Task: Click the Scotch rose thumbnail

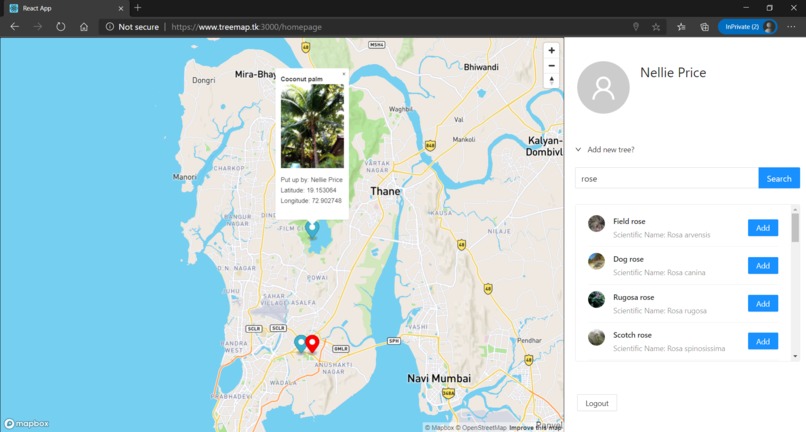Action: 596,337
